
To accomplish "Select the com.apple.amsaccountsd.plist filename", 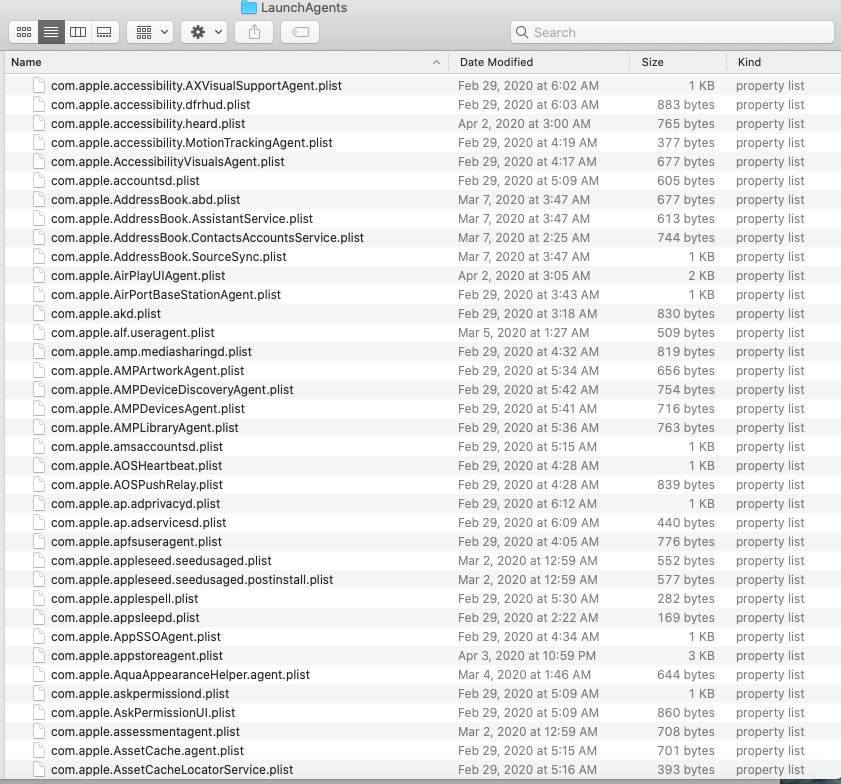I will pyautogui.click(x=137, y=447).
